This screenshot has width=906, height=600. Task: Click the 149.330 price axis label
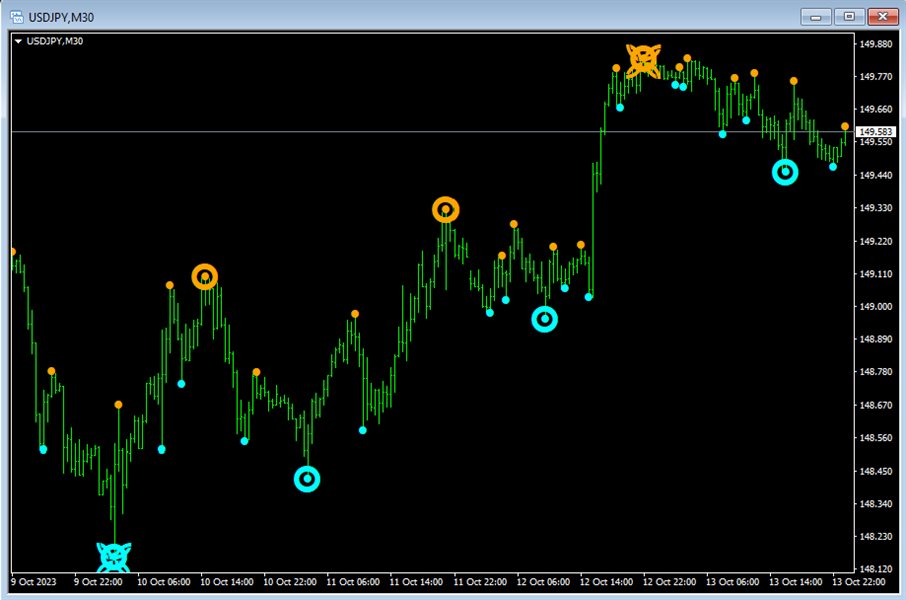click(876, 208)
